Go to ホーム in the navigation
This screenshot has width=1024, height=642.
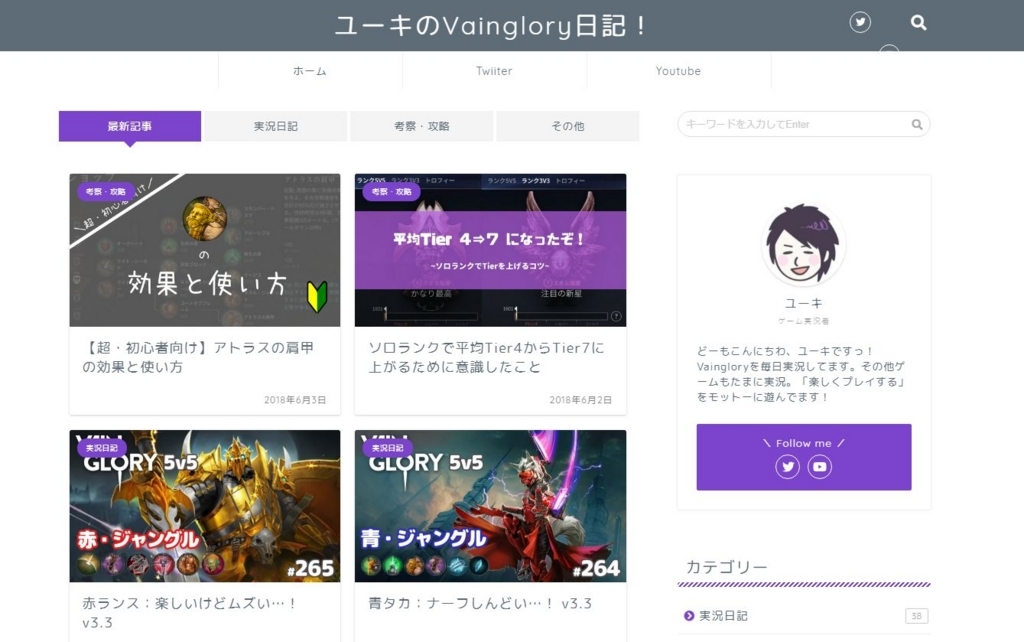coord(310,71)
